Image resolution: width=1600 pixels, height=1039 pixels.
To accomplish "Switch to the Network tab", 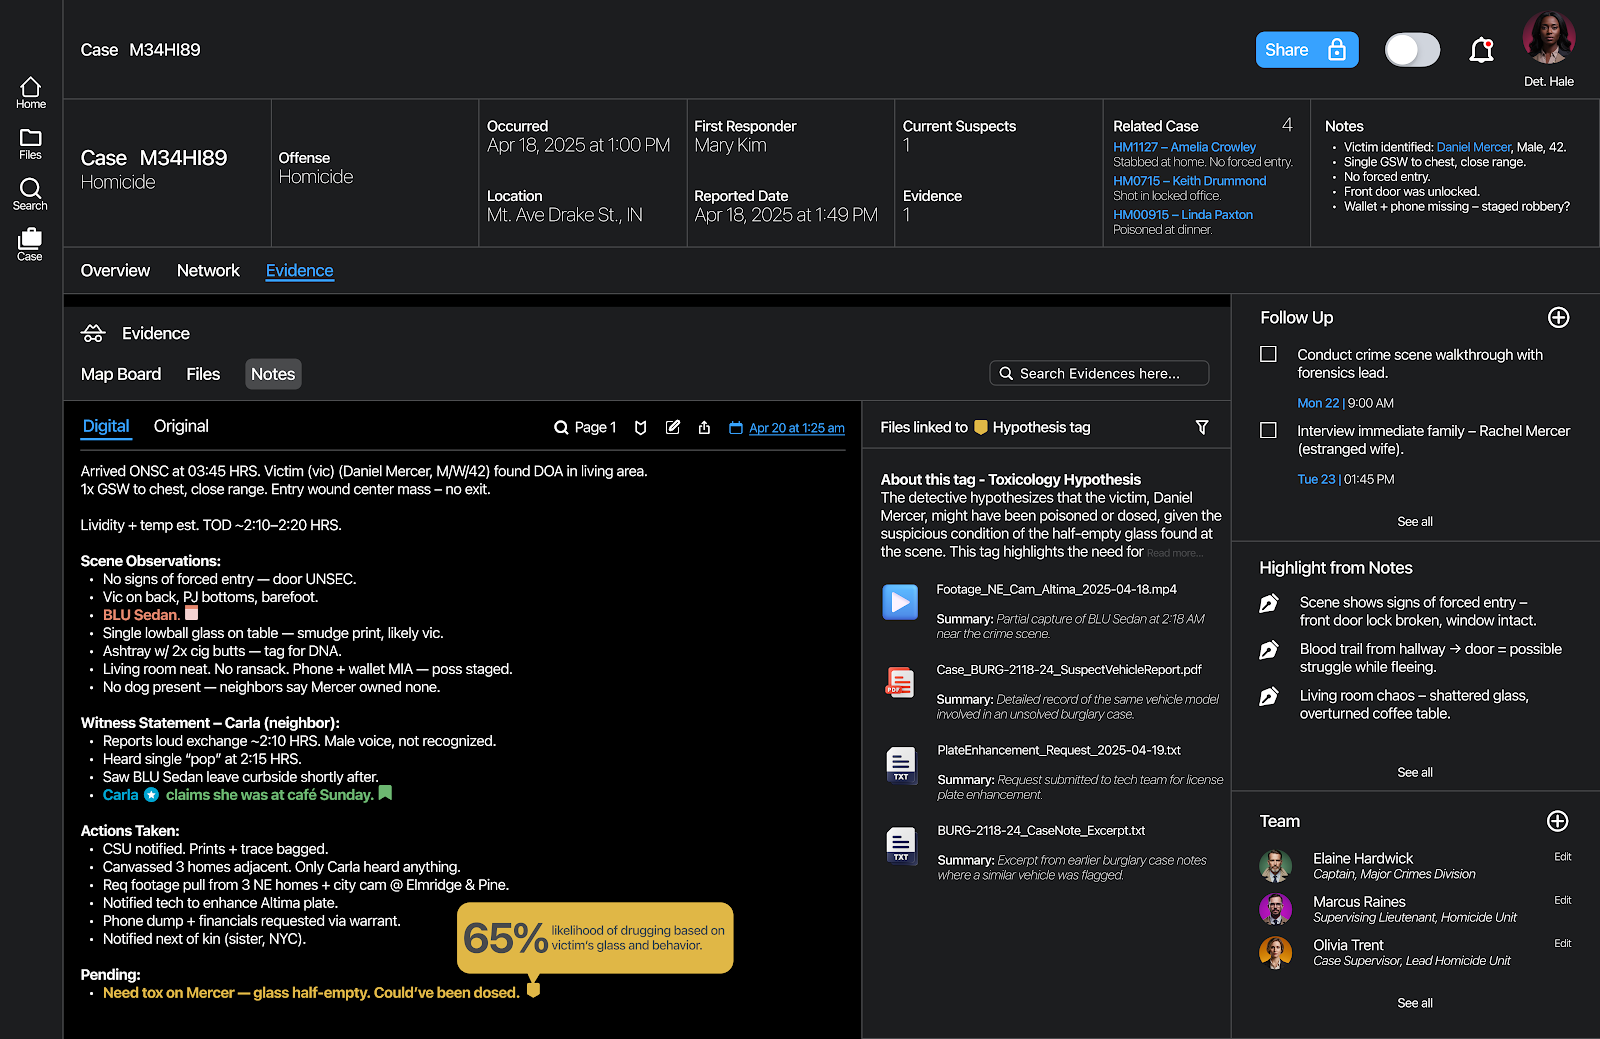I will [208, 271].
